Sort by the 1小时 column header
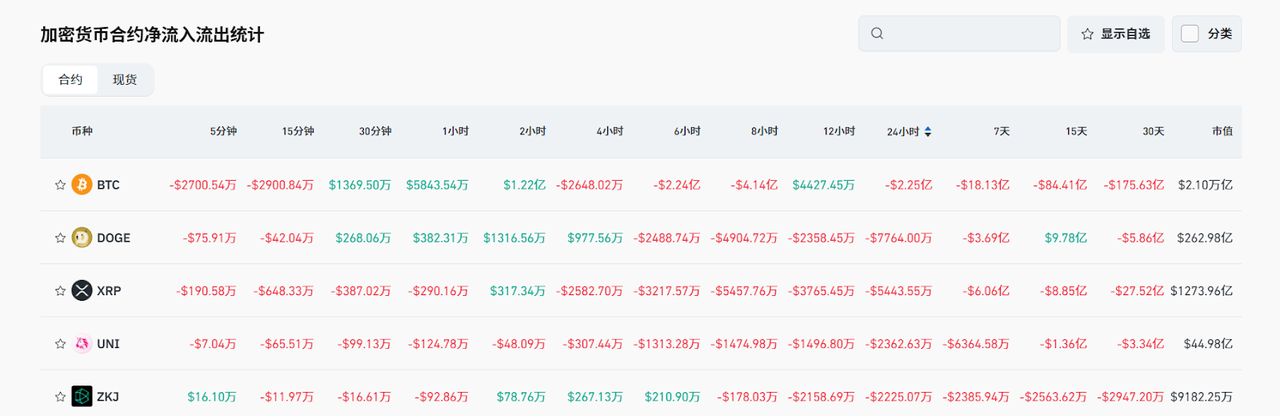 coord(457,132)
